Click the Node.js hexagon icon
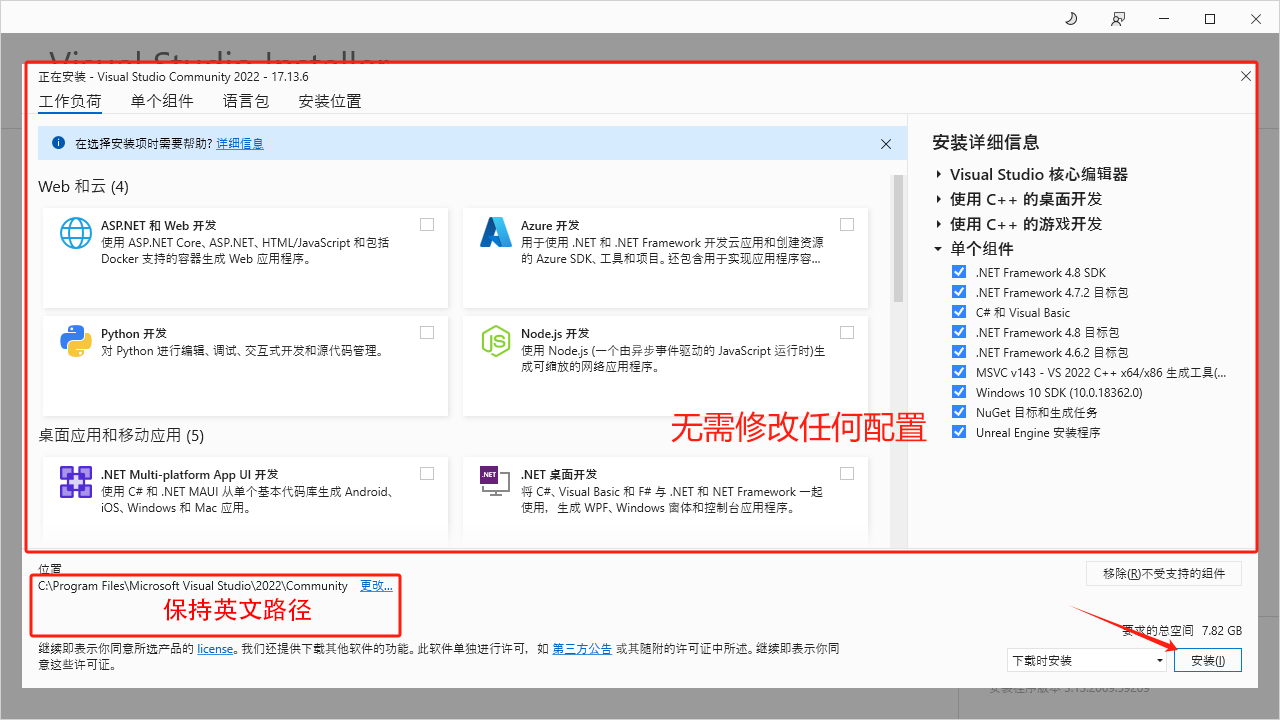1280x720 pixels. 496,341
